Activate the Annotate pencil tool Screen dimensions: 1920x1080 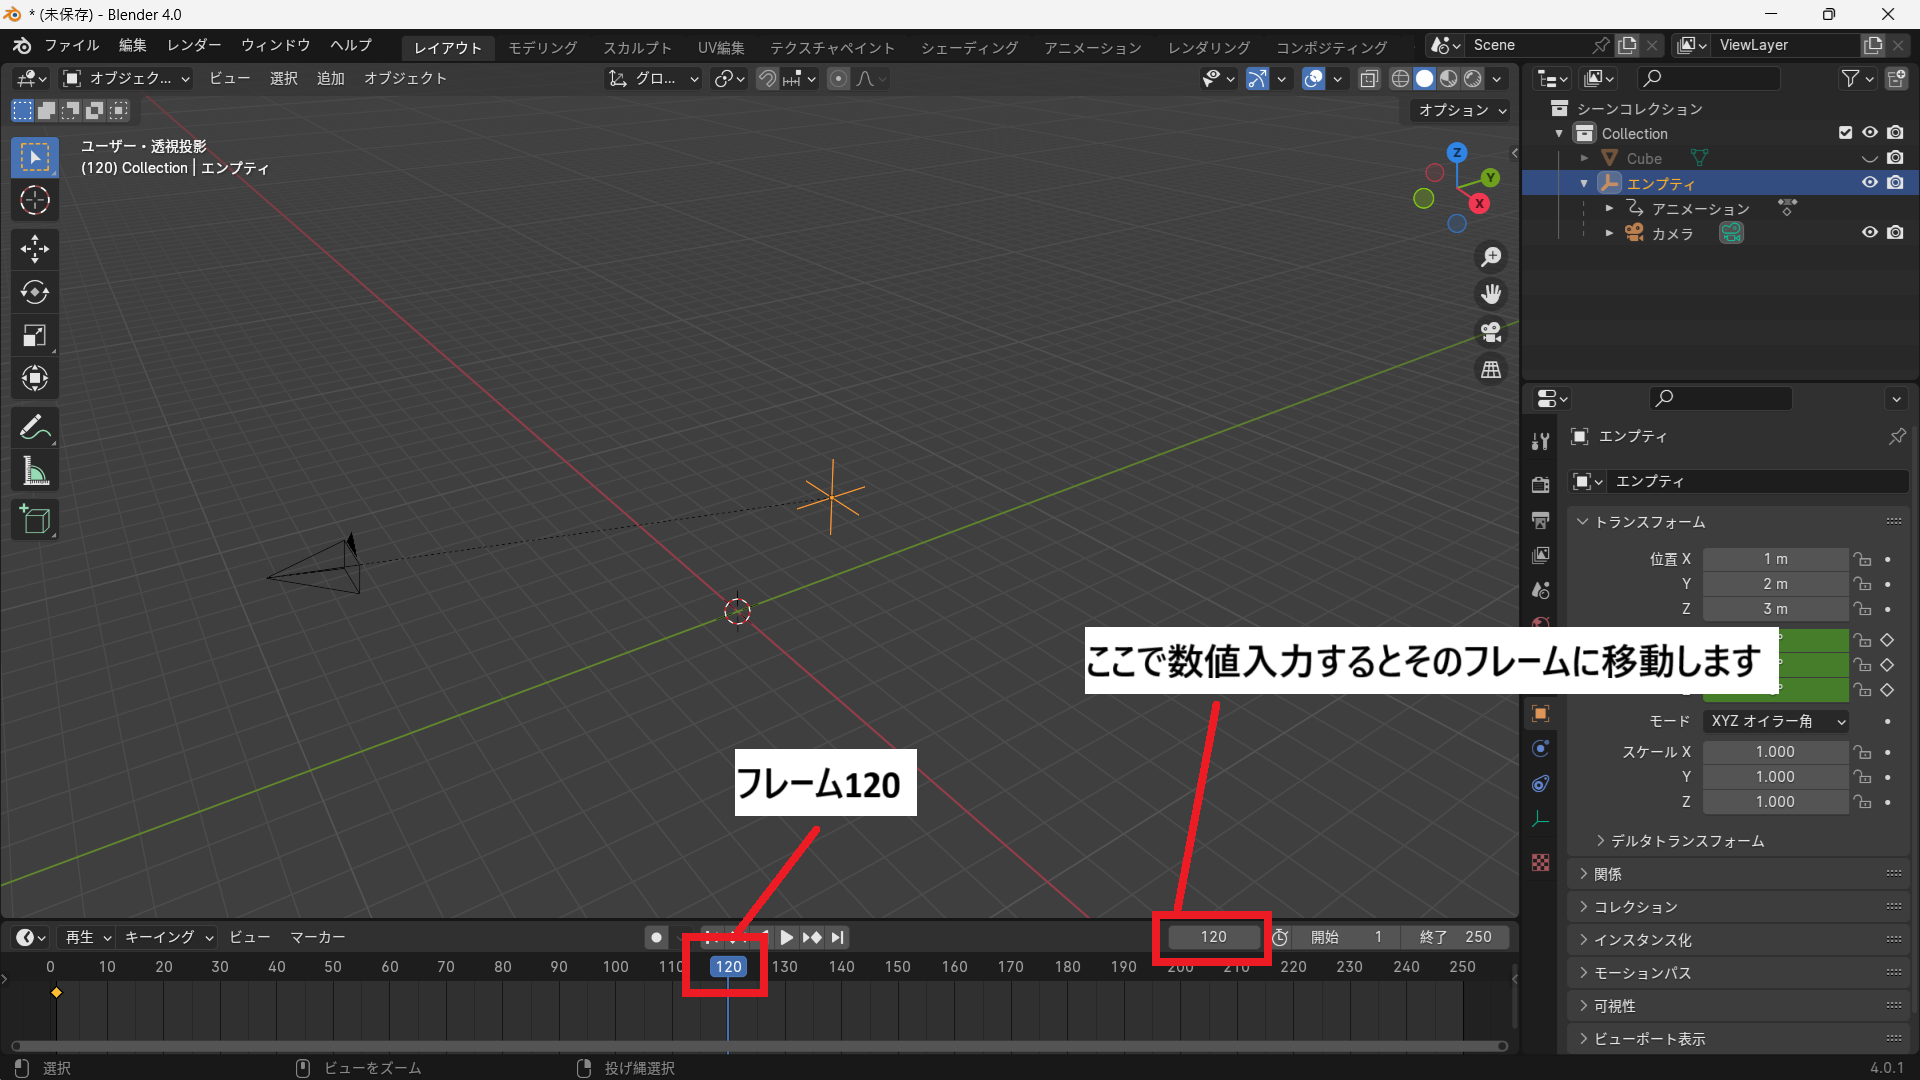[35, 428]
